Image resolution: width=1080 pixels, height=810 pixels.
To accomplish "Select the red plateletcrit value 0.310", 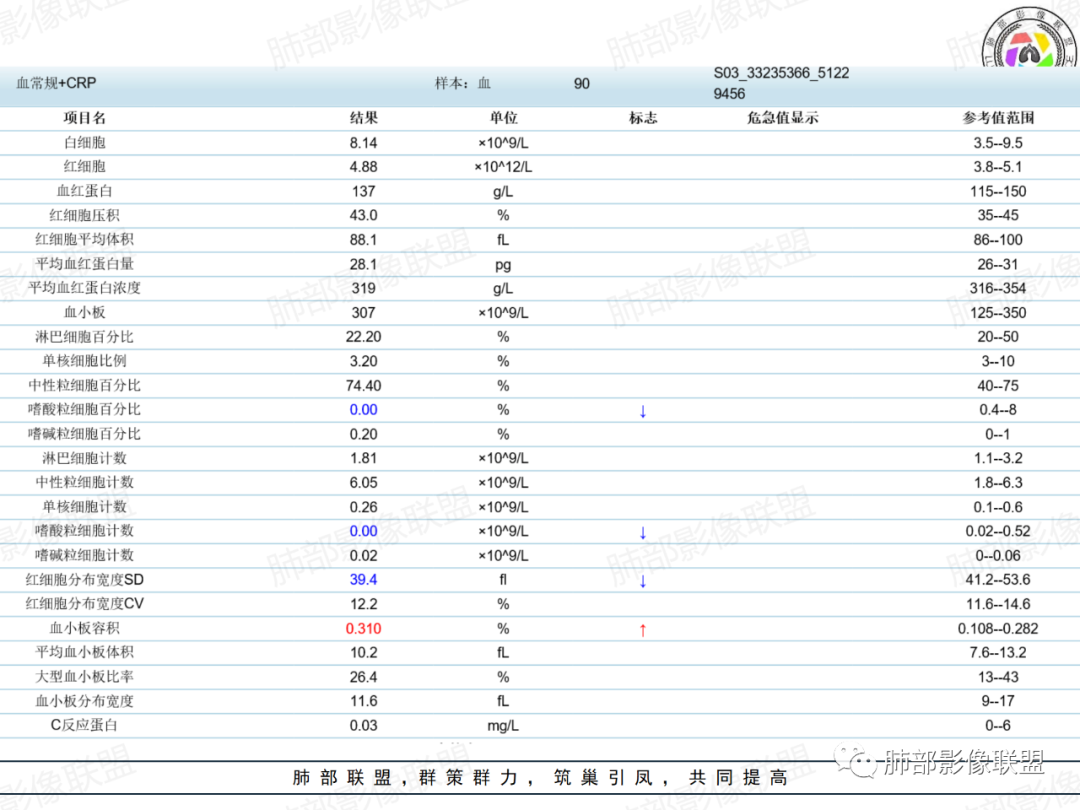I will 364,629.
